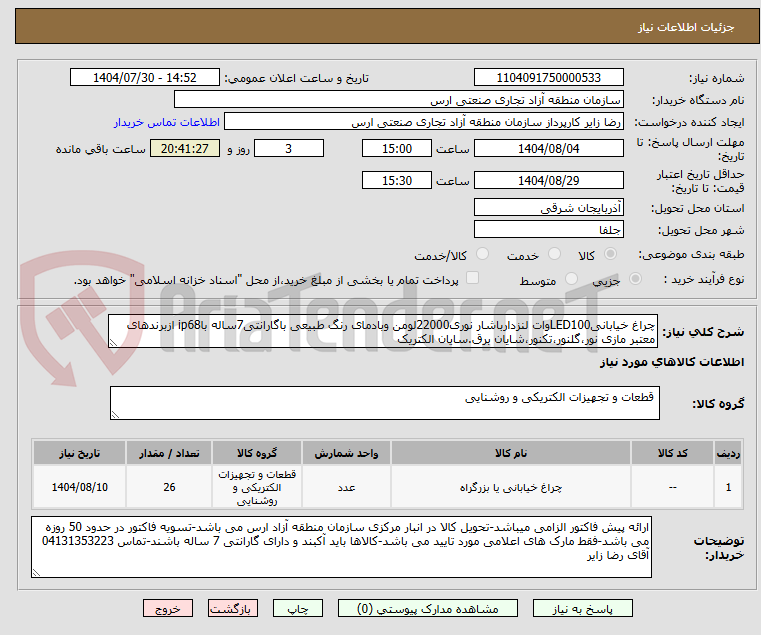Open اطلاعات تماس خریدار link
This screenshot has height=635, width=761.
pos(167,122)
